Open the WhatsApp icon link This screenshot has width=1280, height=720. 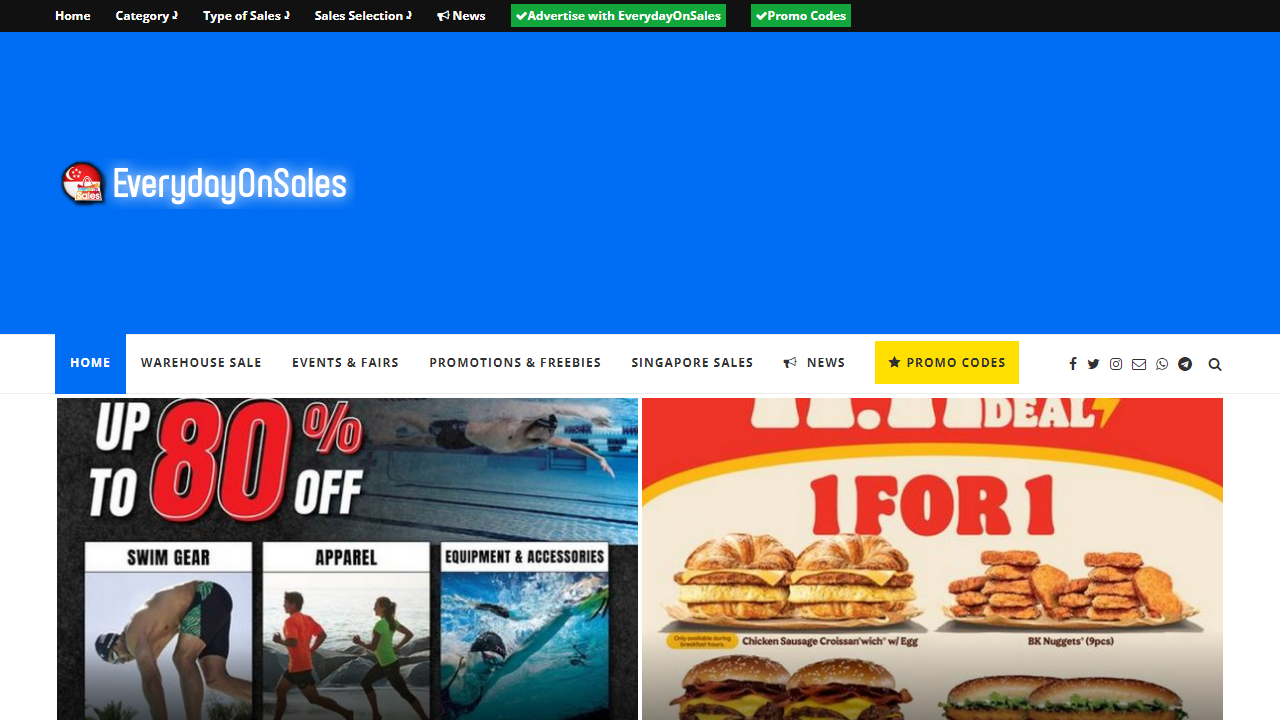point(1162,364)
